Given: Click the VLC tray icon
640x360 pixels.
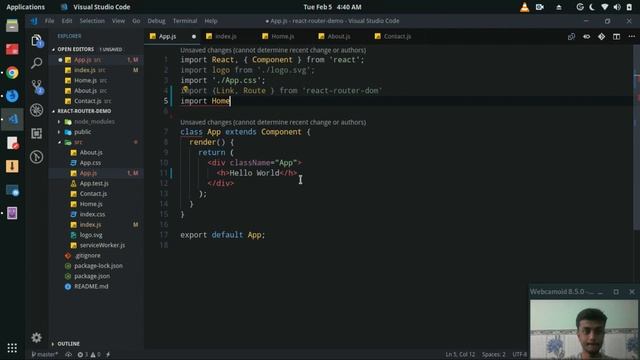Looking at the screenshot, I should (x=524, y=7).
